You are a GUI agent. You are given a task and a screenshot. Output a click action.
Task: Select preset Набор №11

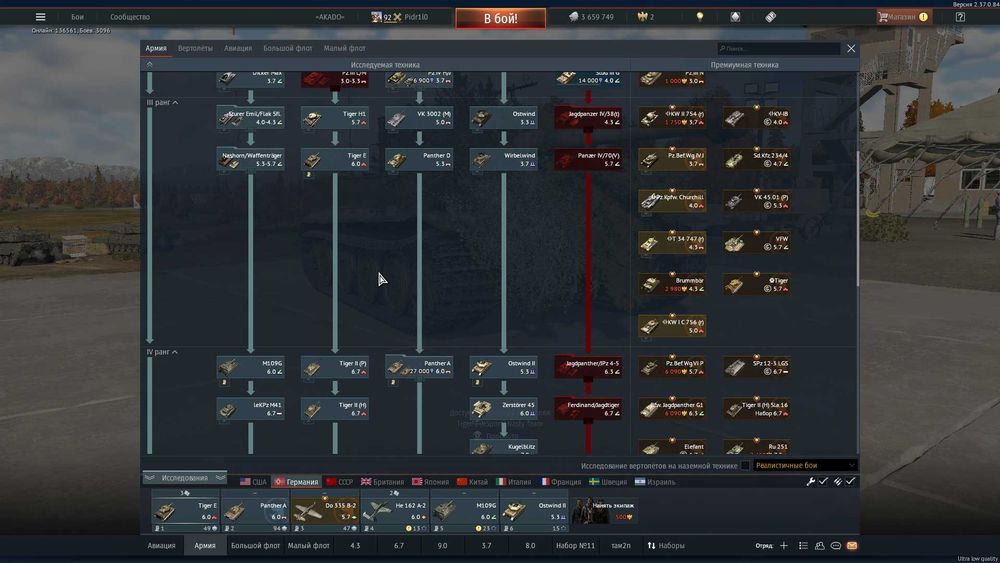pos(575,546)
